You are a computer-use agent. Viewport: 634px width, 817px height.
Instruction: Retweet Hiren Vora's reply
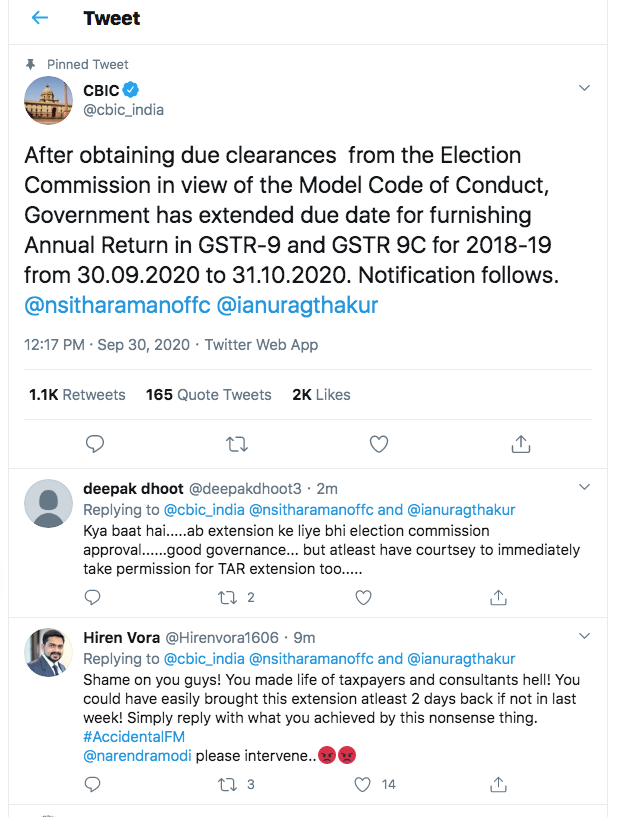pyautogui.click(x=229, y=784)
